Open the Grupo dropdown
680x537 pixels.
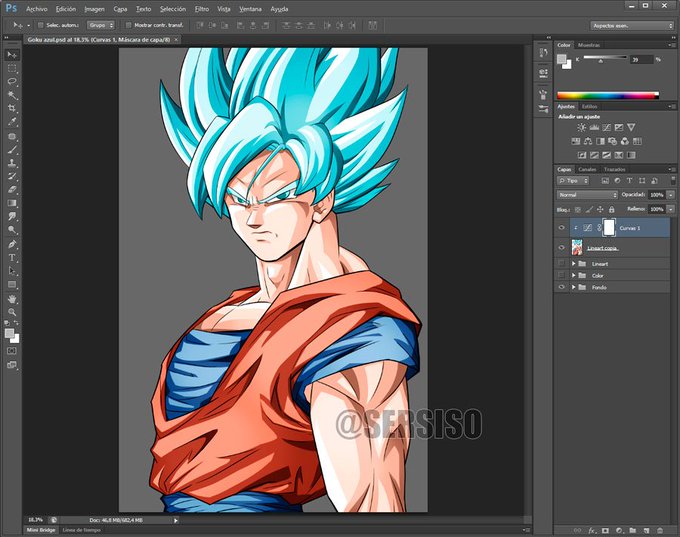pyautogui.click(x=101, y=25)
